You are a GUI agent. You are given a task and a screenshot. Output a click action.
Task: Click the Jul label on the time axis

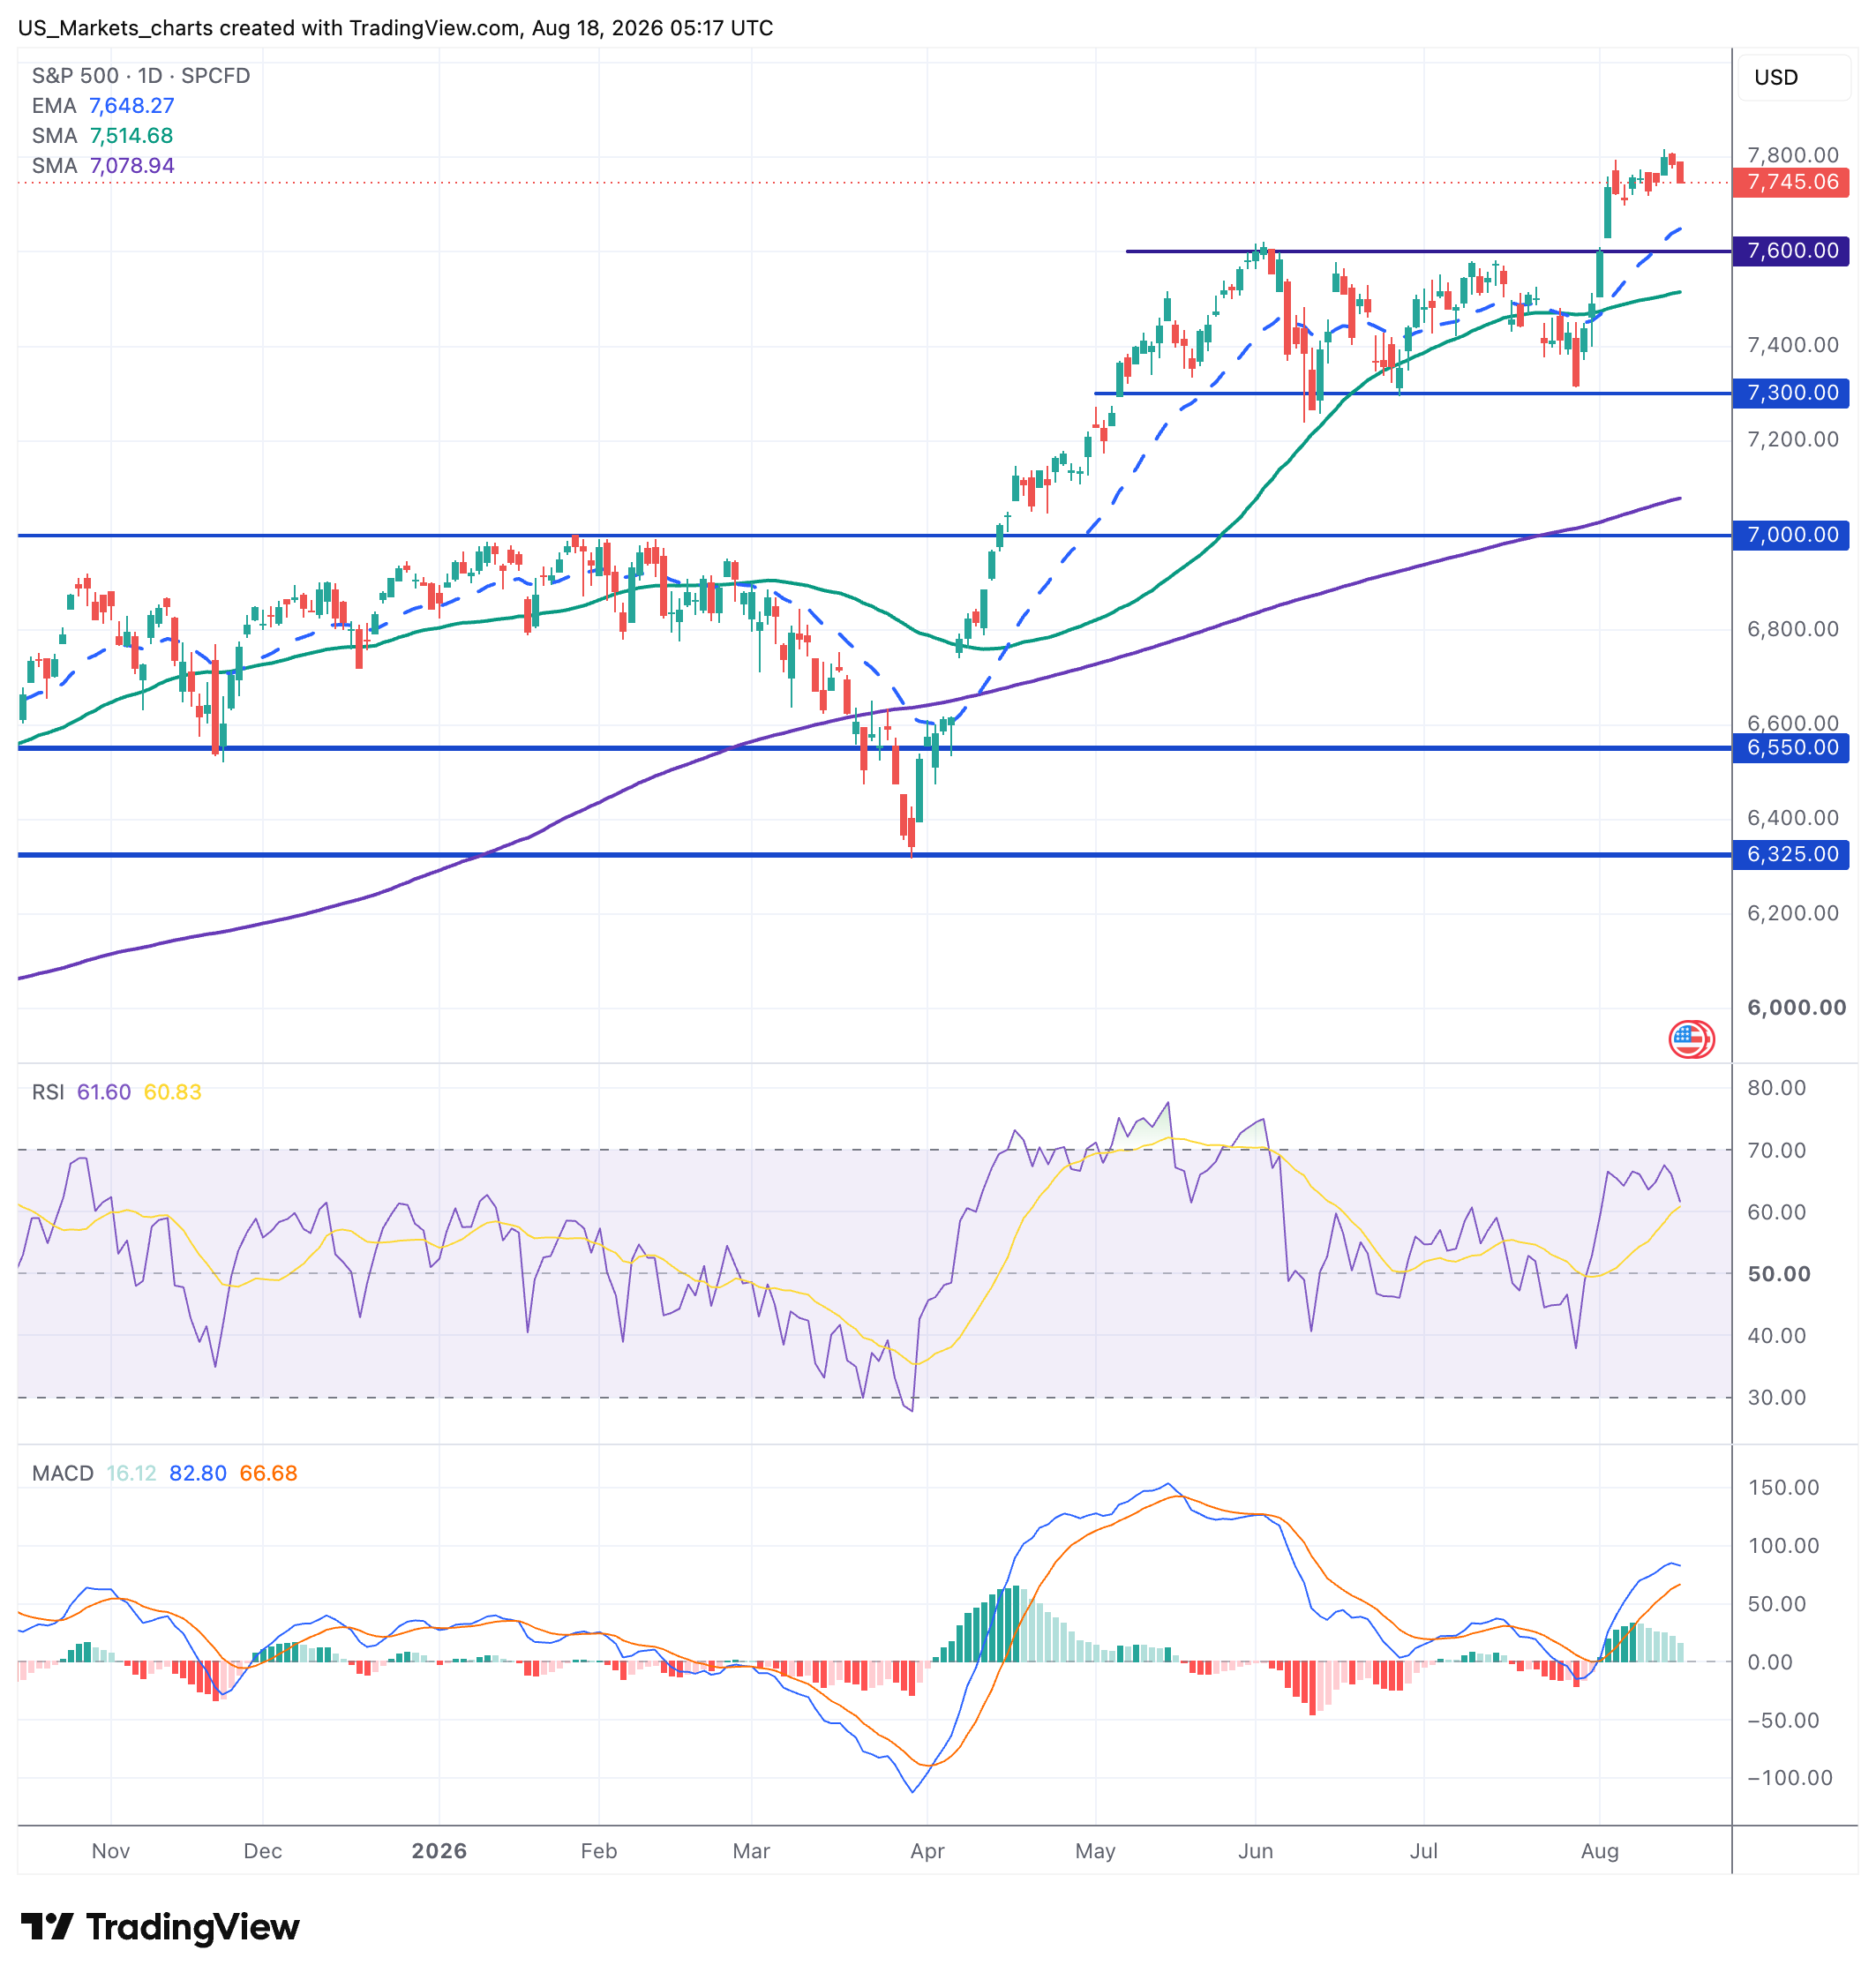click(1424, 1851)
